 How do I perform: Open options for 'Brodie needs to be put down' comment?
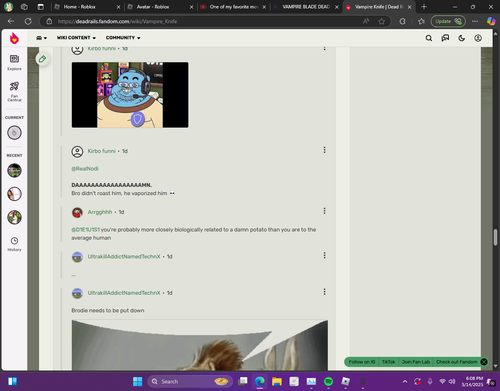click(324, 292)
